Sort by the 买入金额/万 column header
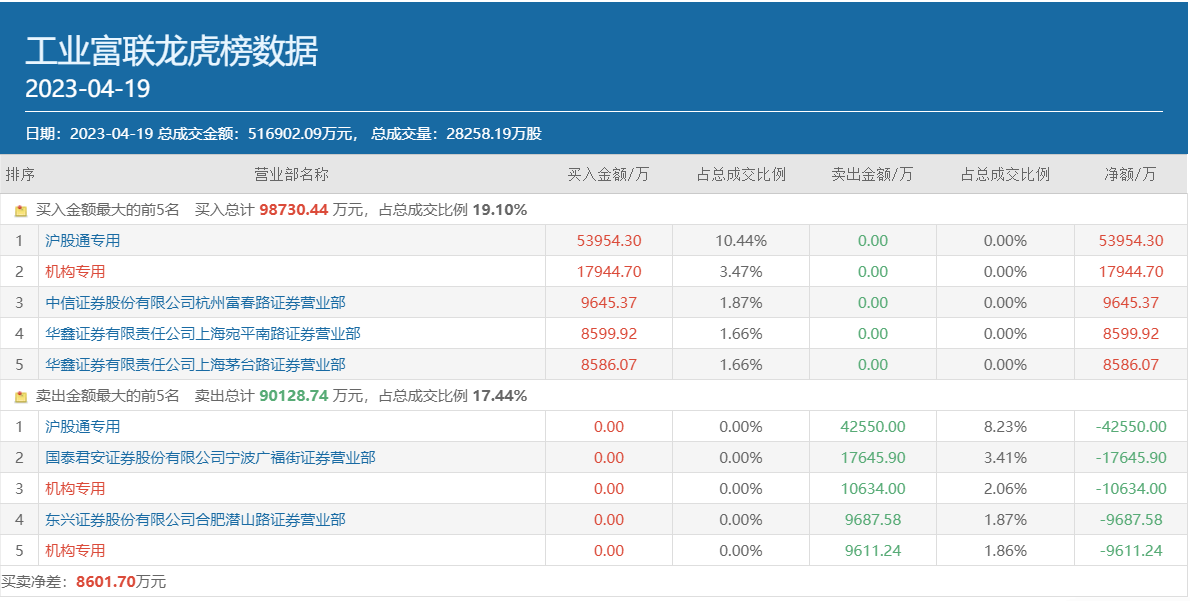This screenshot has width=1190, height=601. 609,173
